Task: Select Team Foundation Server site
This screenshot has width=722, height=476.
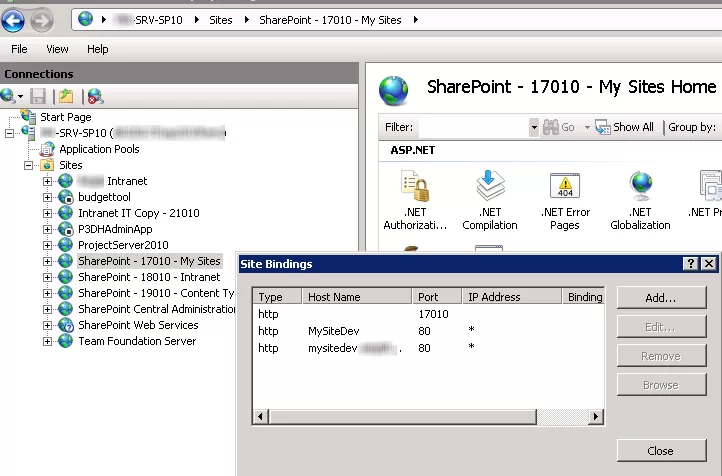Action: (x=137, y=341)
